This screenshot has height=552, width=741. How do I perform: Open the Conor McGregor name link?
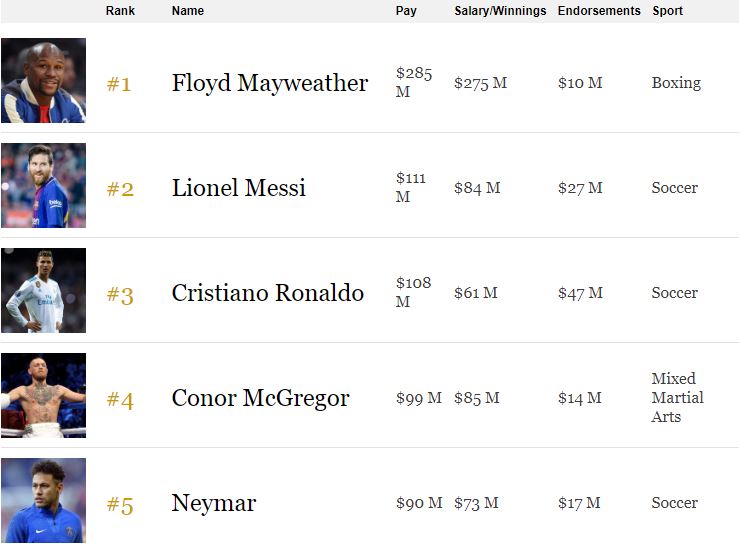point(260,398)
